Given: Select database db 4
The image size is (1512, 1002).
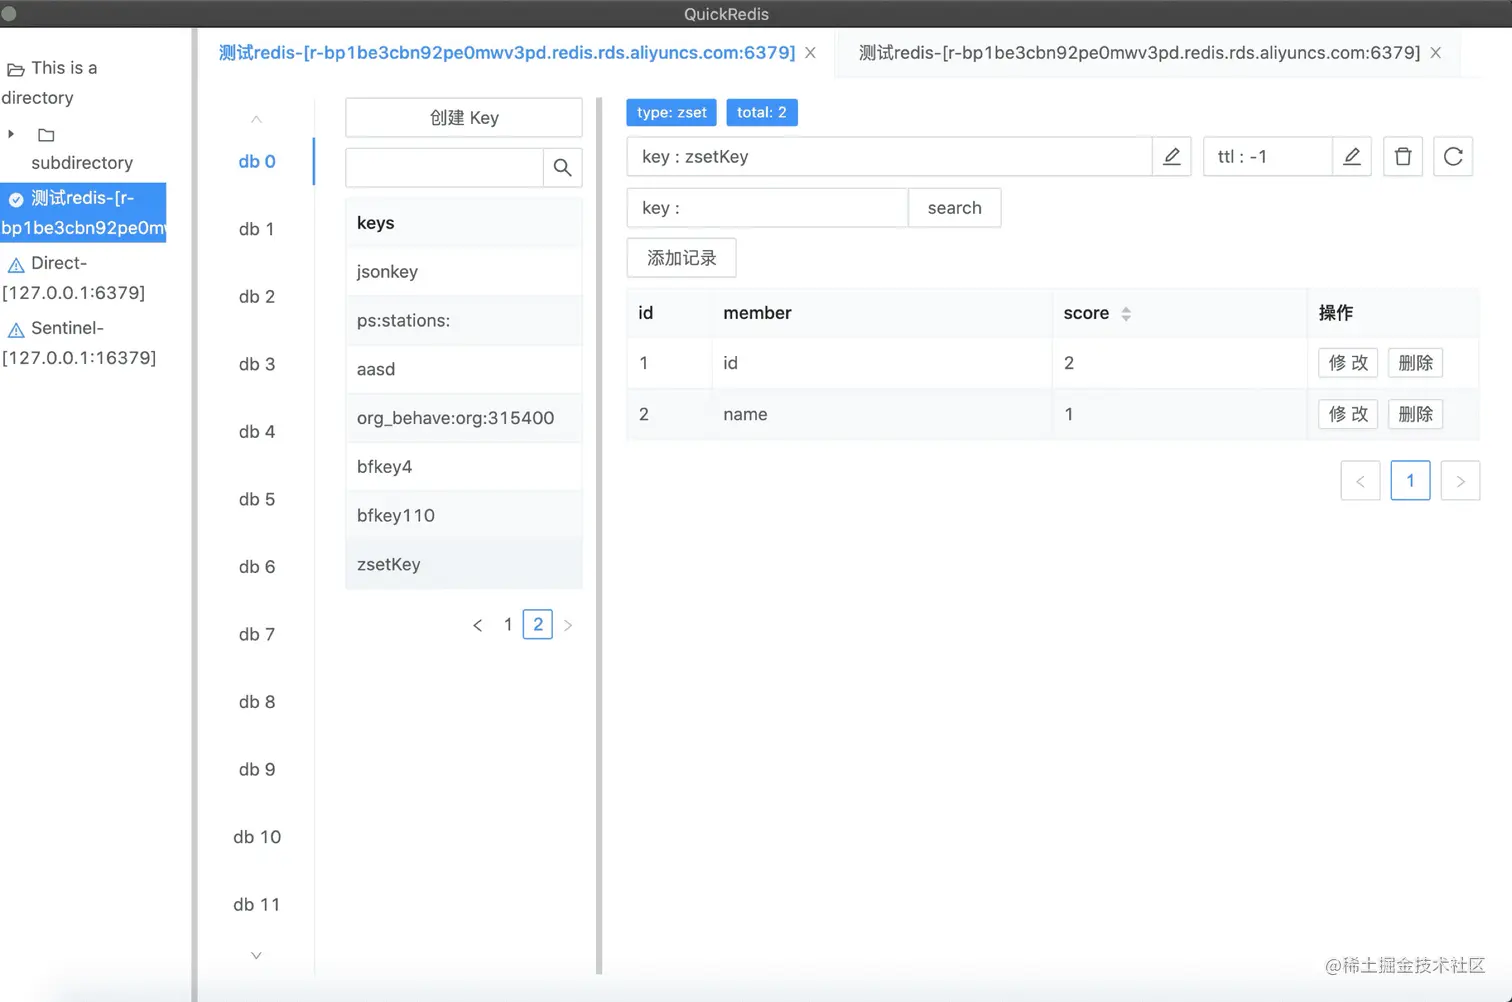Looking at the screenshot, I should click(x=257, y=431).
